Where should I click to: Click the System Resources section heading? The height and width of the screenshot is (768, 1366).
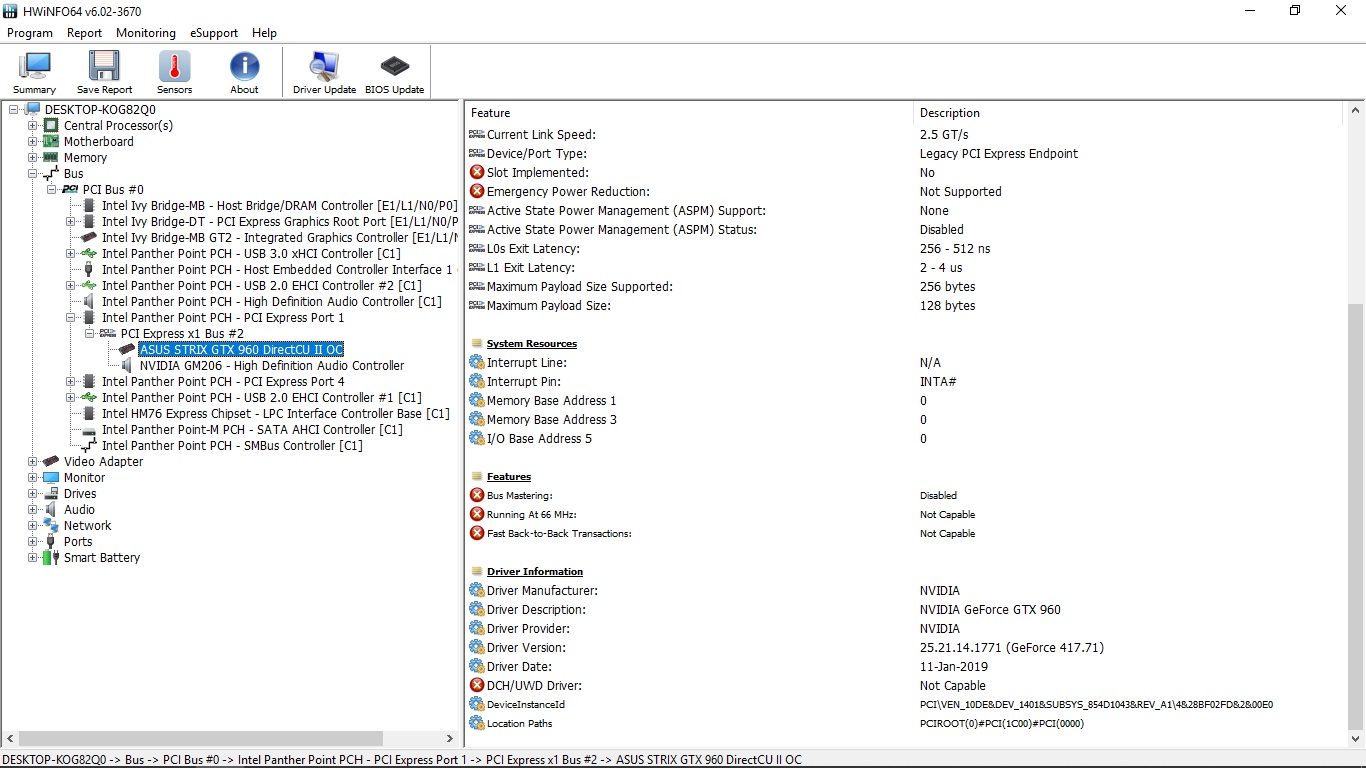click(x=532, y=344)
